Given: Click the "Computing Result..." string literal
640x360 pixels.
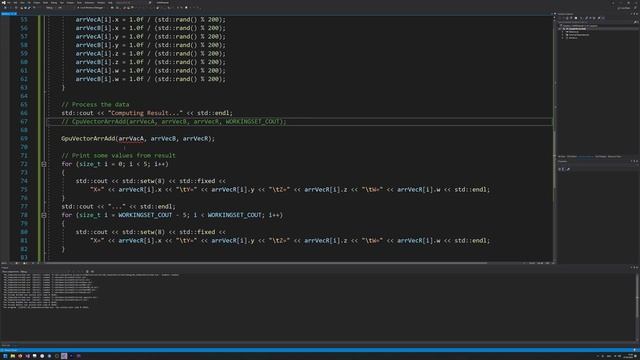Looking at the screenshot, I should 145,113.
